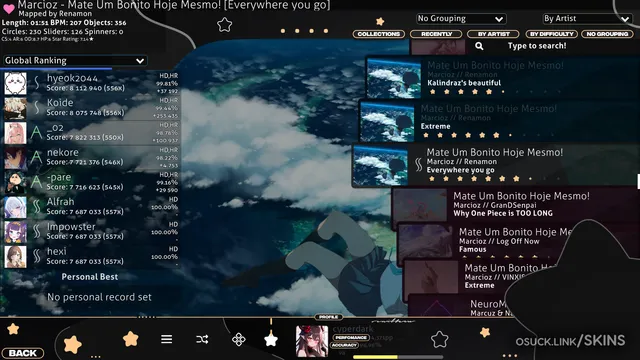Click 'No personal record set' text
This screenshot has width=640, height=360.
tap(99, 297)
